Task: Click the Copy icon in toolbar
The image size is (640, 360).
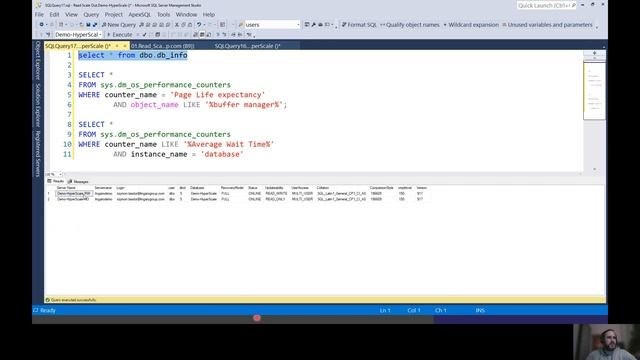Action: [183, 25]
